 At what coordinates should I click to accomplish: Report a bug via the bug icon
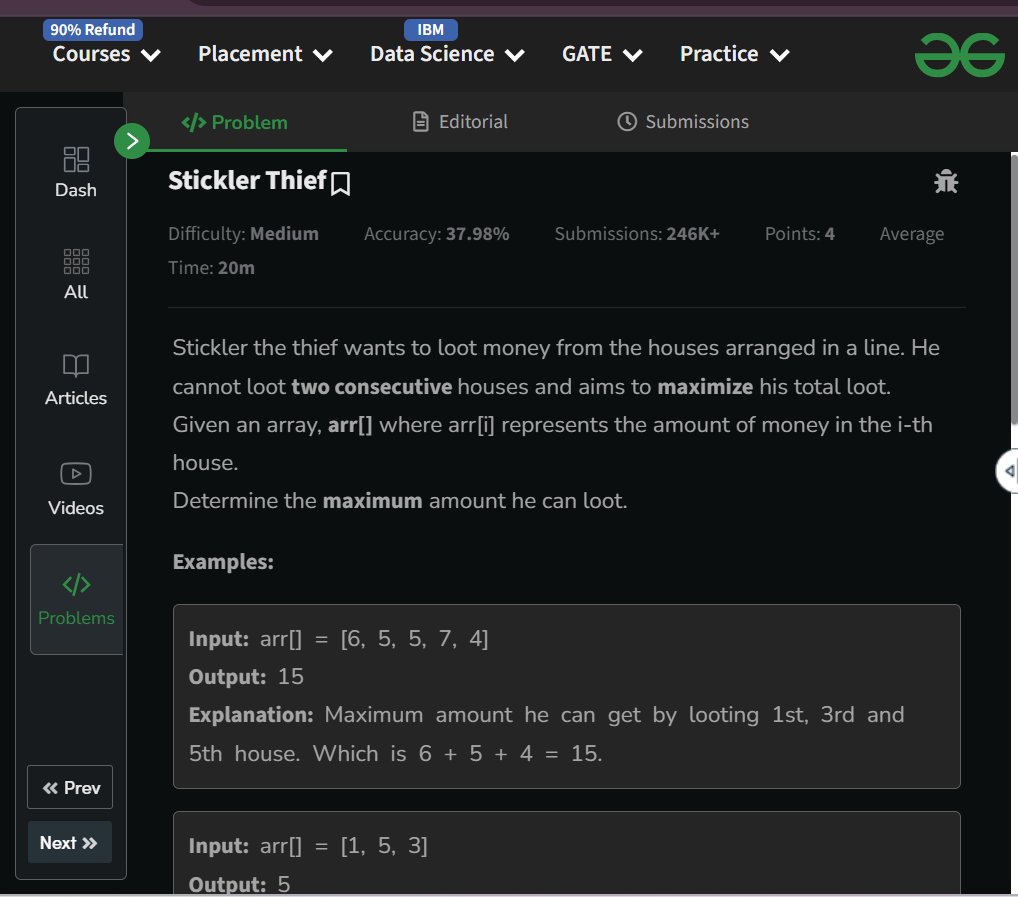[x=945, y=182]
